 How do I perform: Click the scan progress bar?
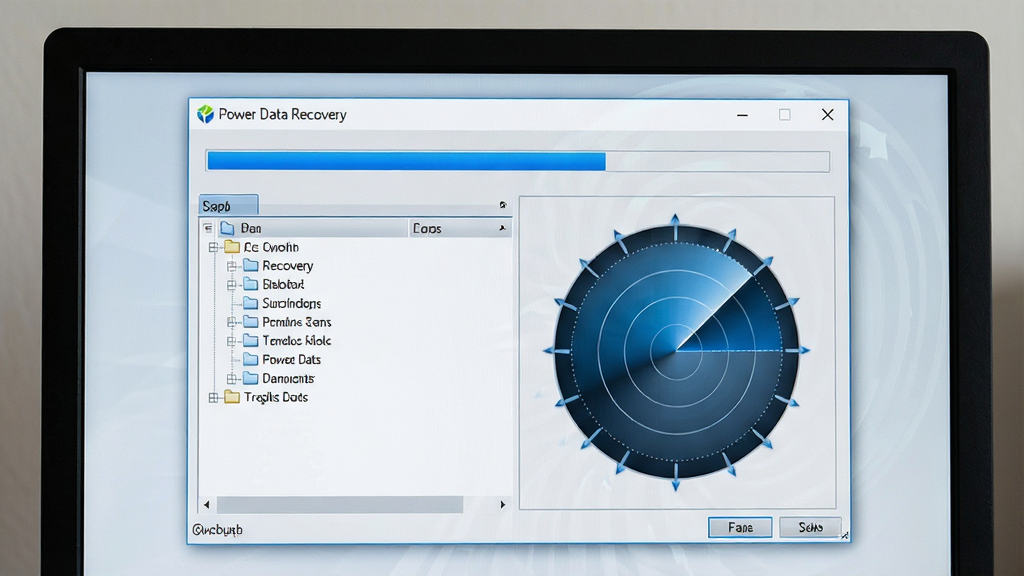[518, 161]
